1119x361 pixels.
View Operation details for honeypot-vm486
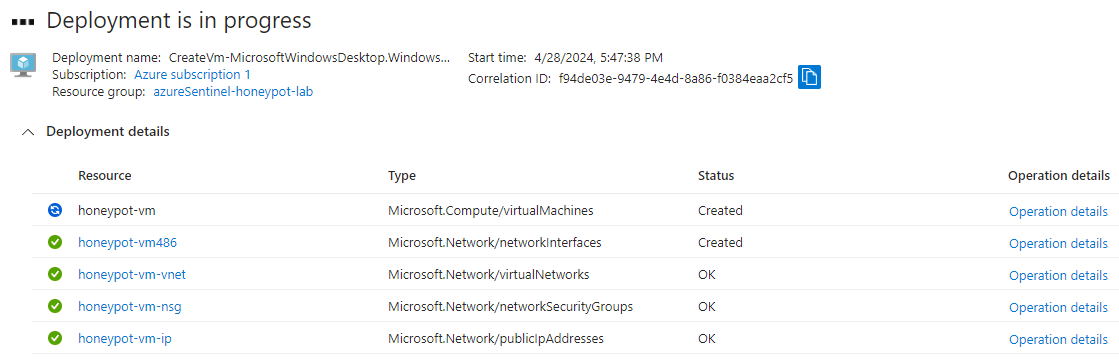coord(1058,244)
